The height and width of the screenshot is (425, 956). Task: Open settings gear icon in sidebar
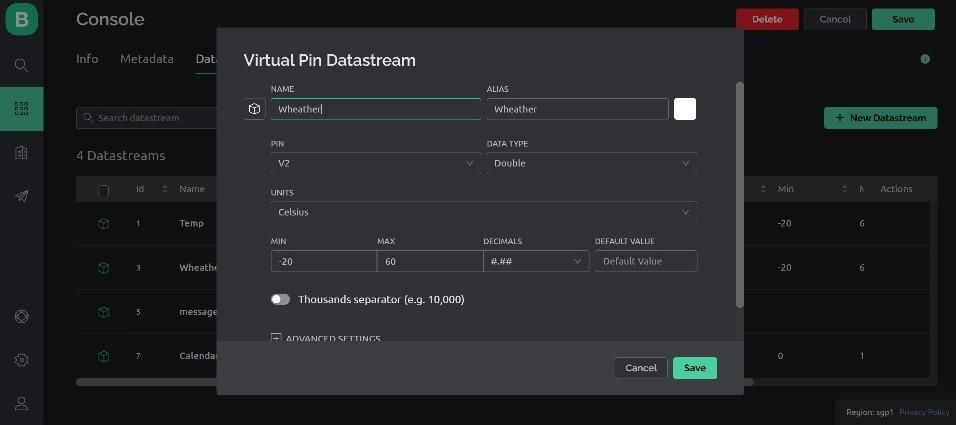(x=21, y=360)
